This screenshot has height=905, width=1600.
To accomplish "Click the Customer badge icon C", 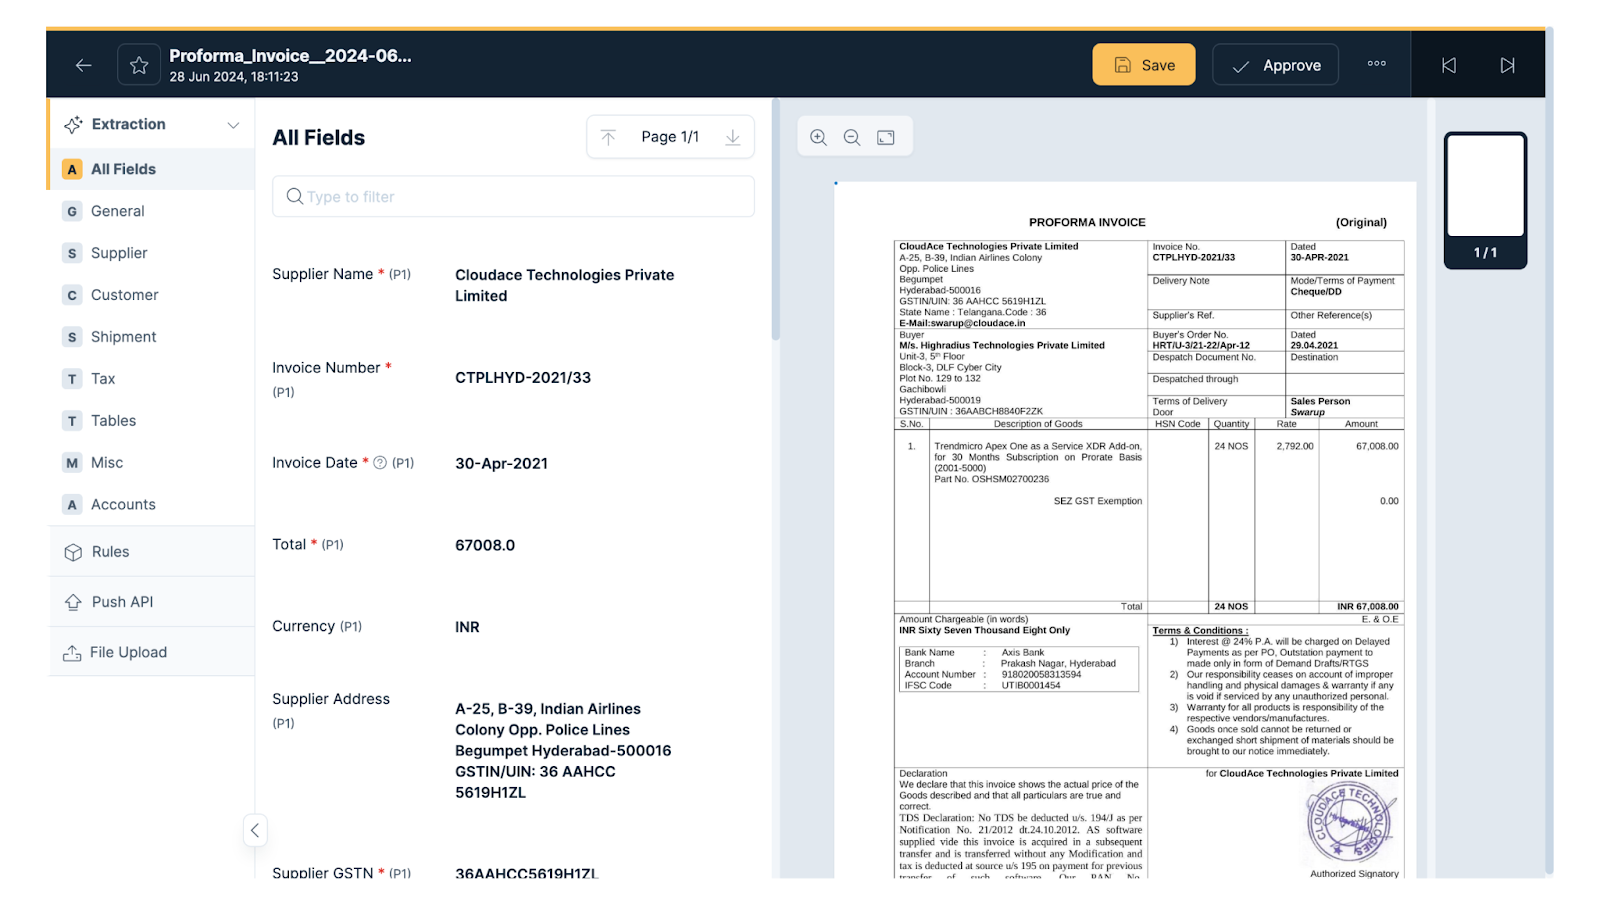I will [x=72, y=295].
